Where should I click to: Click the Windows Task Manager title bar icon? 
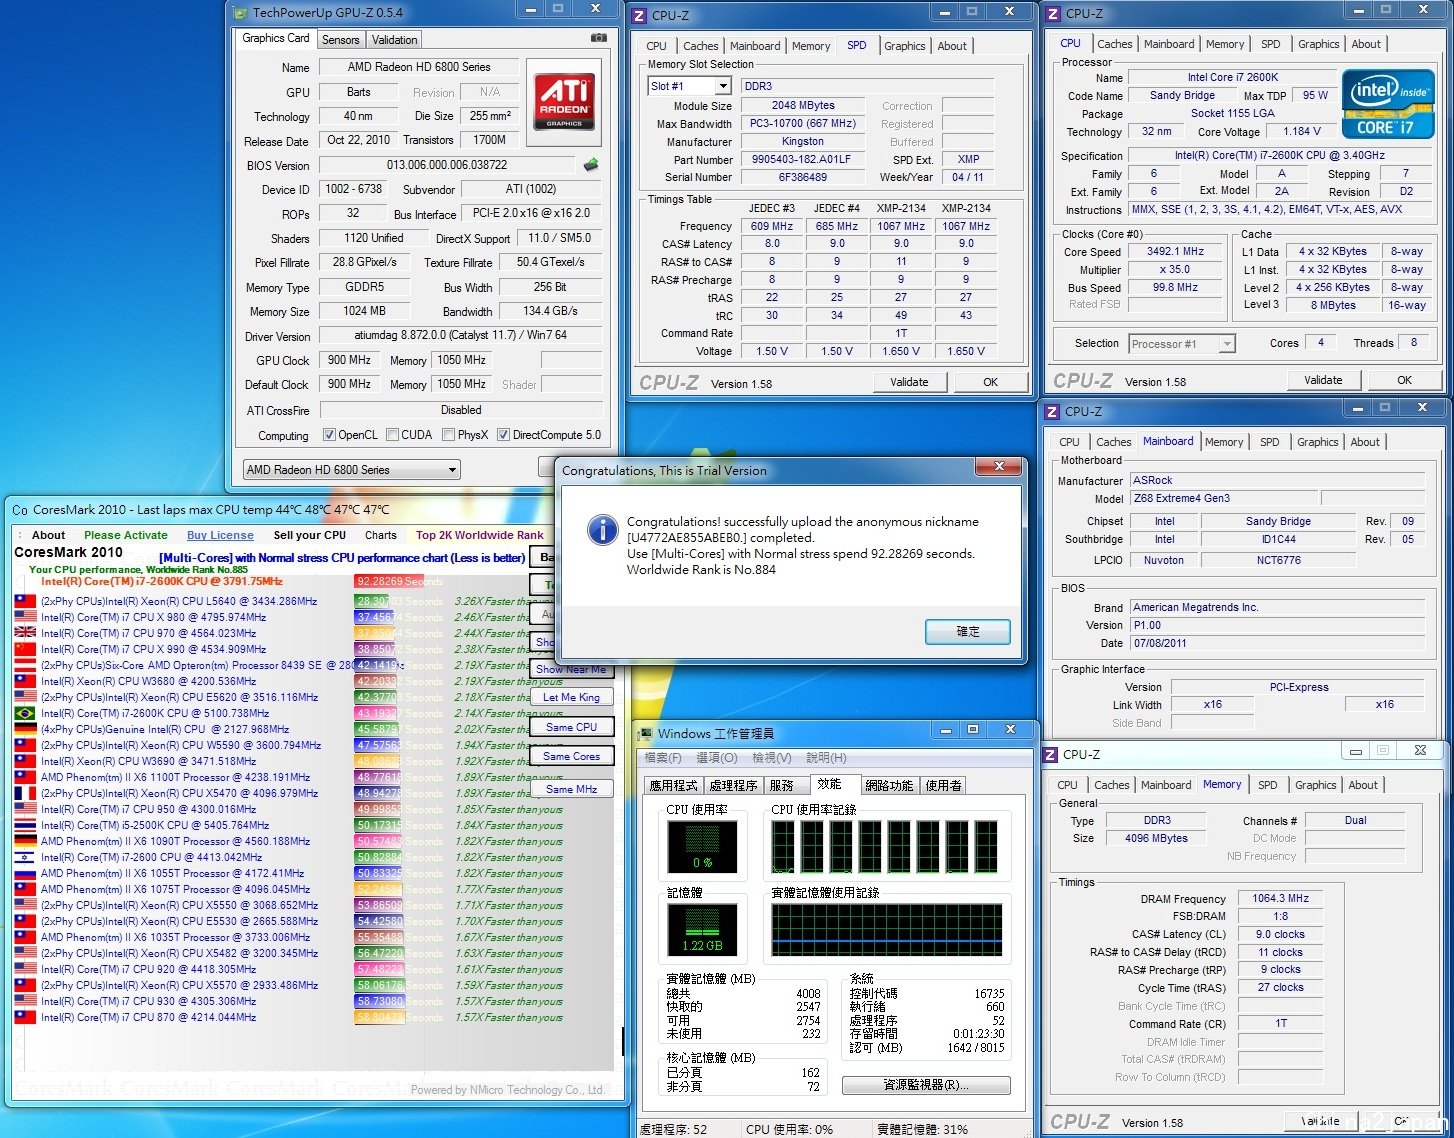point(646,734)
